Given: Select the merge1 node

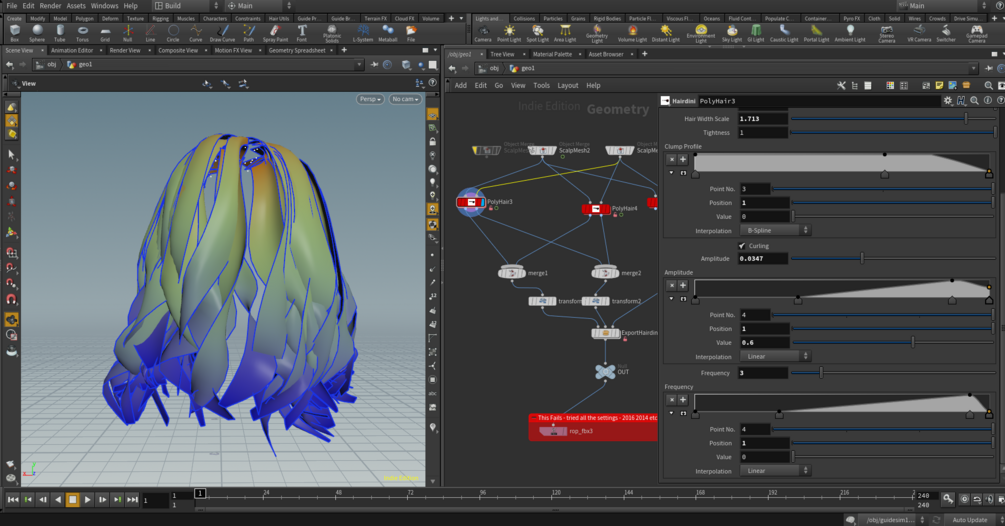Looking at the screenshot, I should [x=511, y=273].
